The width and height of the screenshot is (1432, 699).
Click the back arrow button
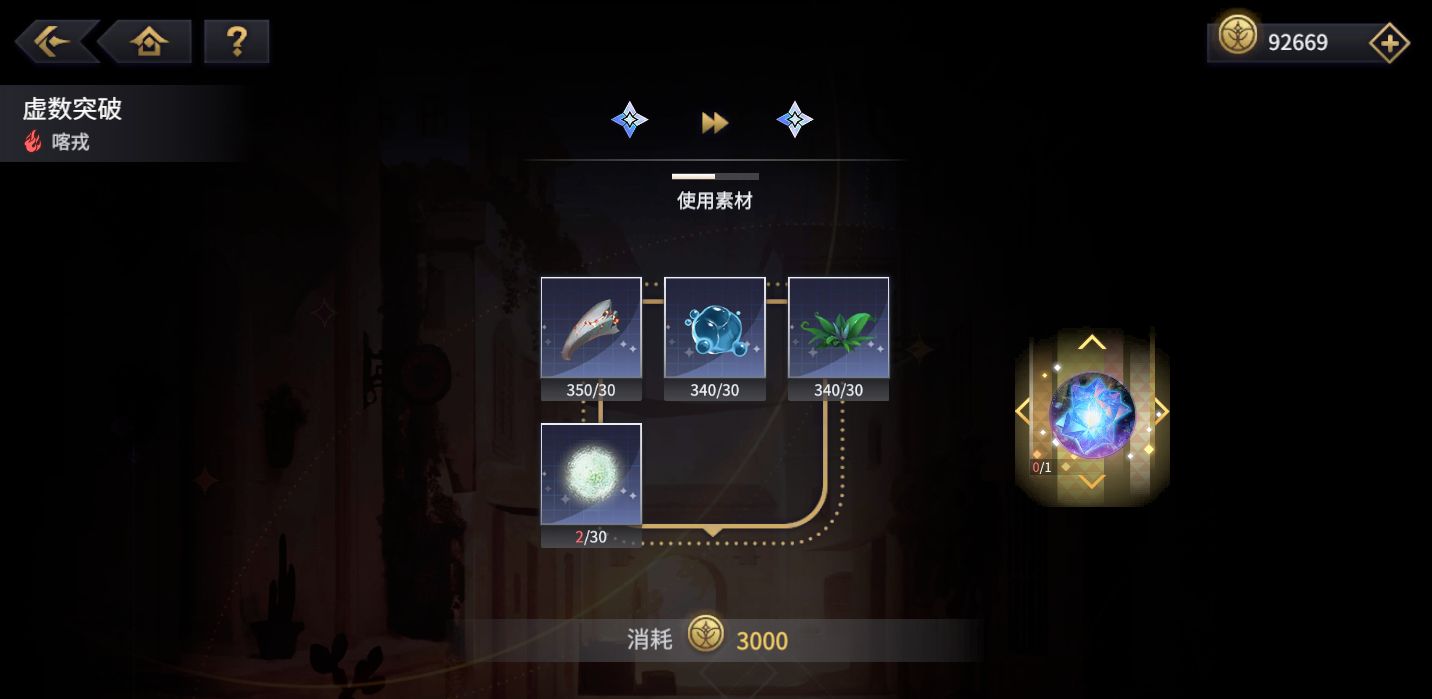(x=54, y=41)
